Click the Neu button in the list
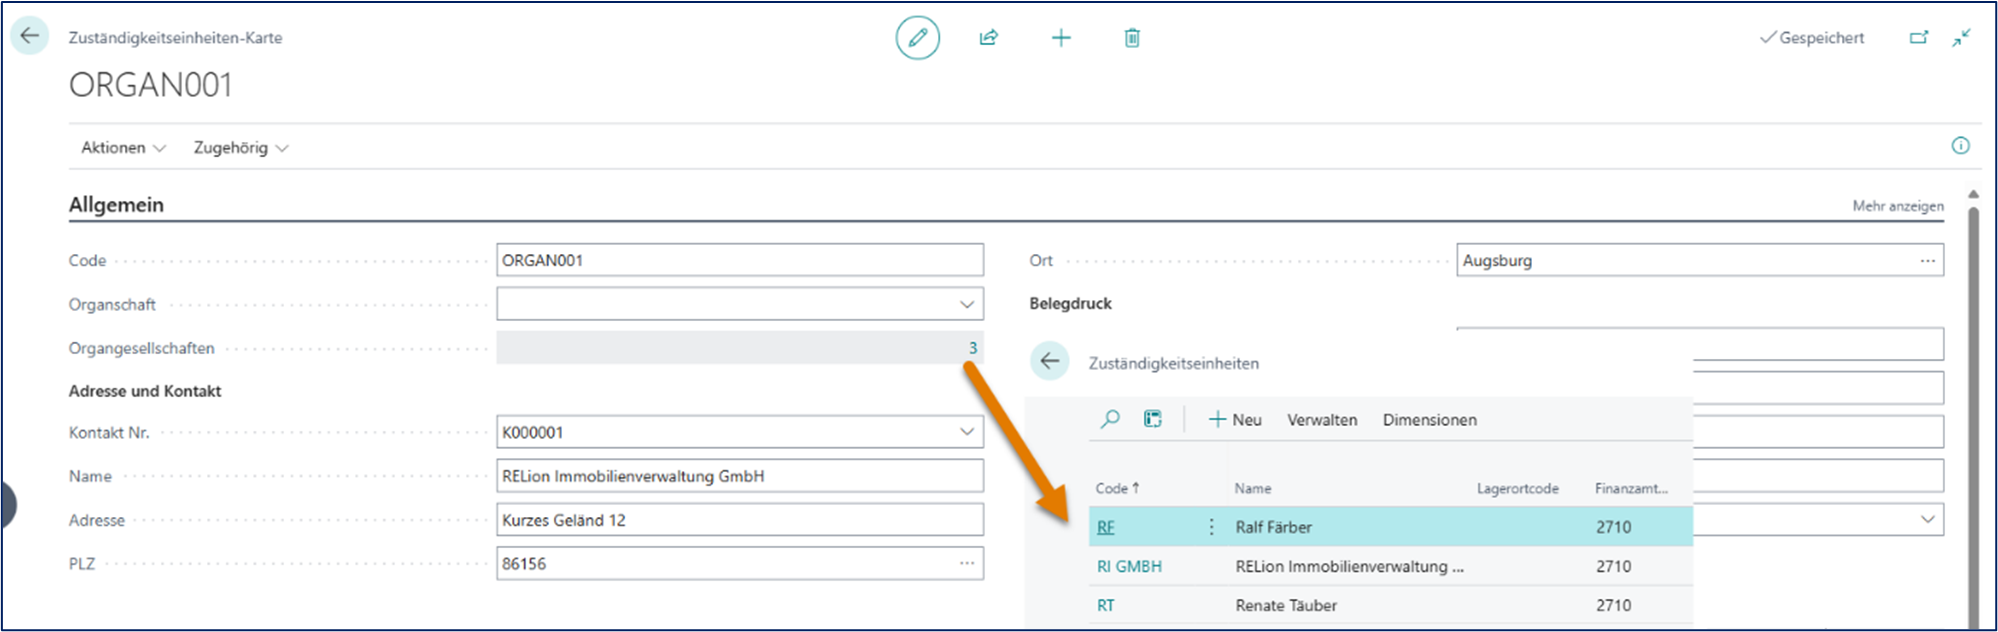 pyautogui.click(x=1235, y=420)
